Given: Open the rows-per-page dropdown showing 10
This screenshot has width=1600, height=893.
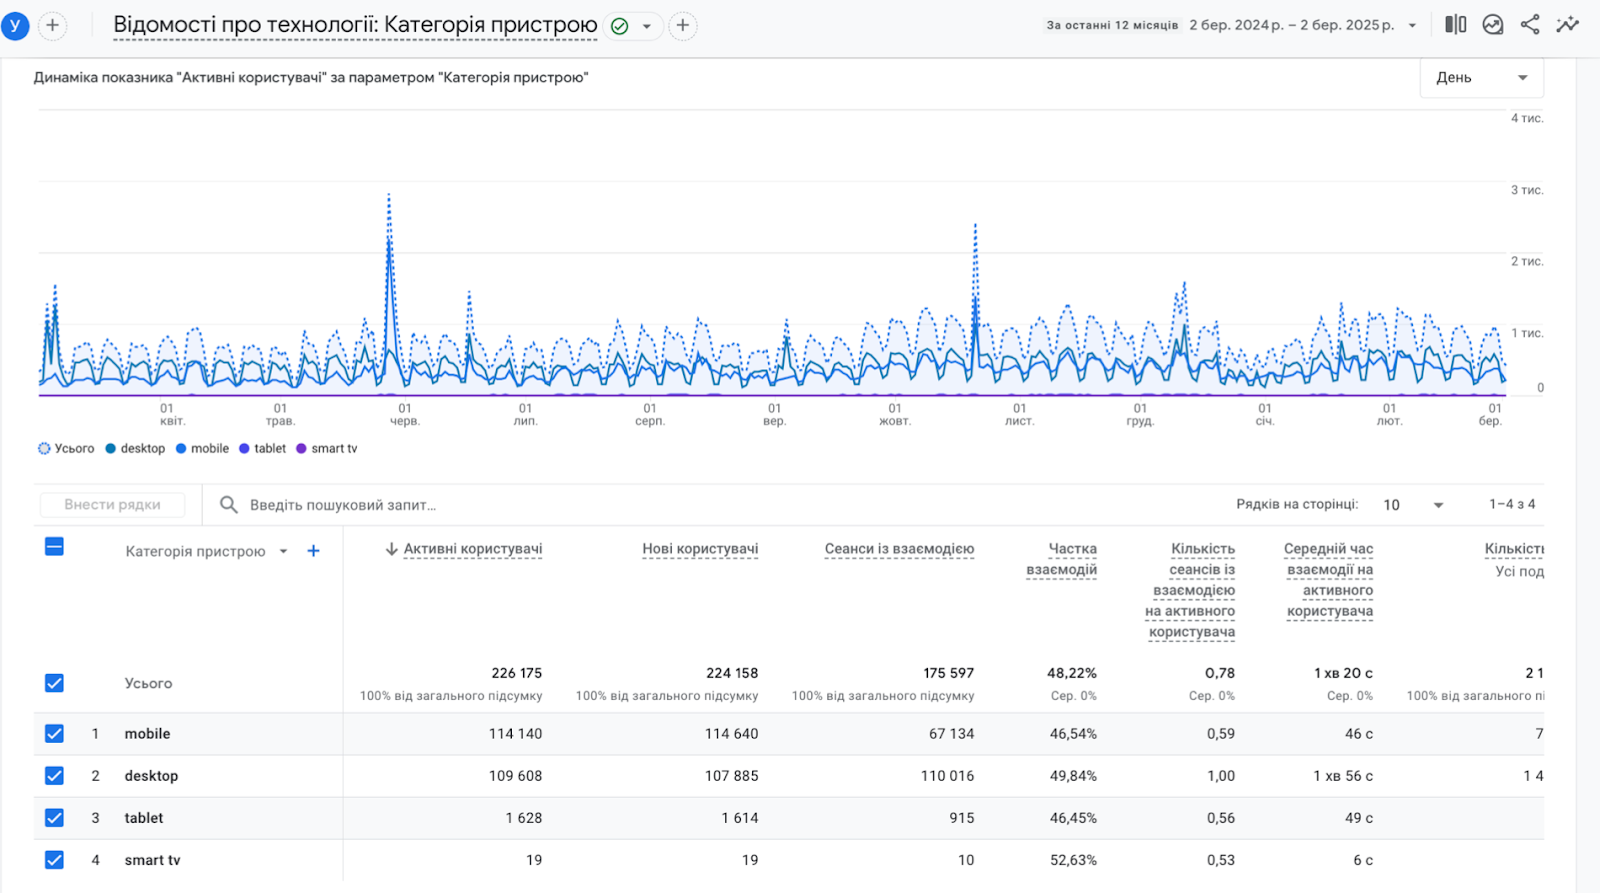Looking at the screenshot, I should [x=1413, y=505].
